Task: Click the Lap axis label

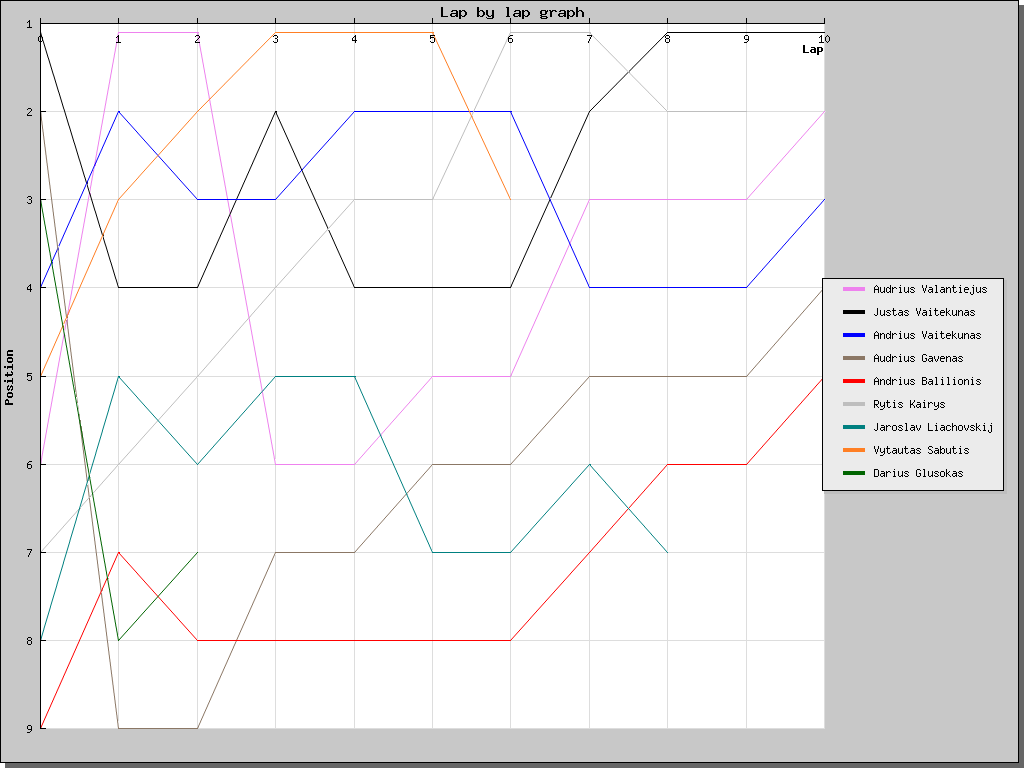Action: click(812, 50)
